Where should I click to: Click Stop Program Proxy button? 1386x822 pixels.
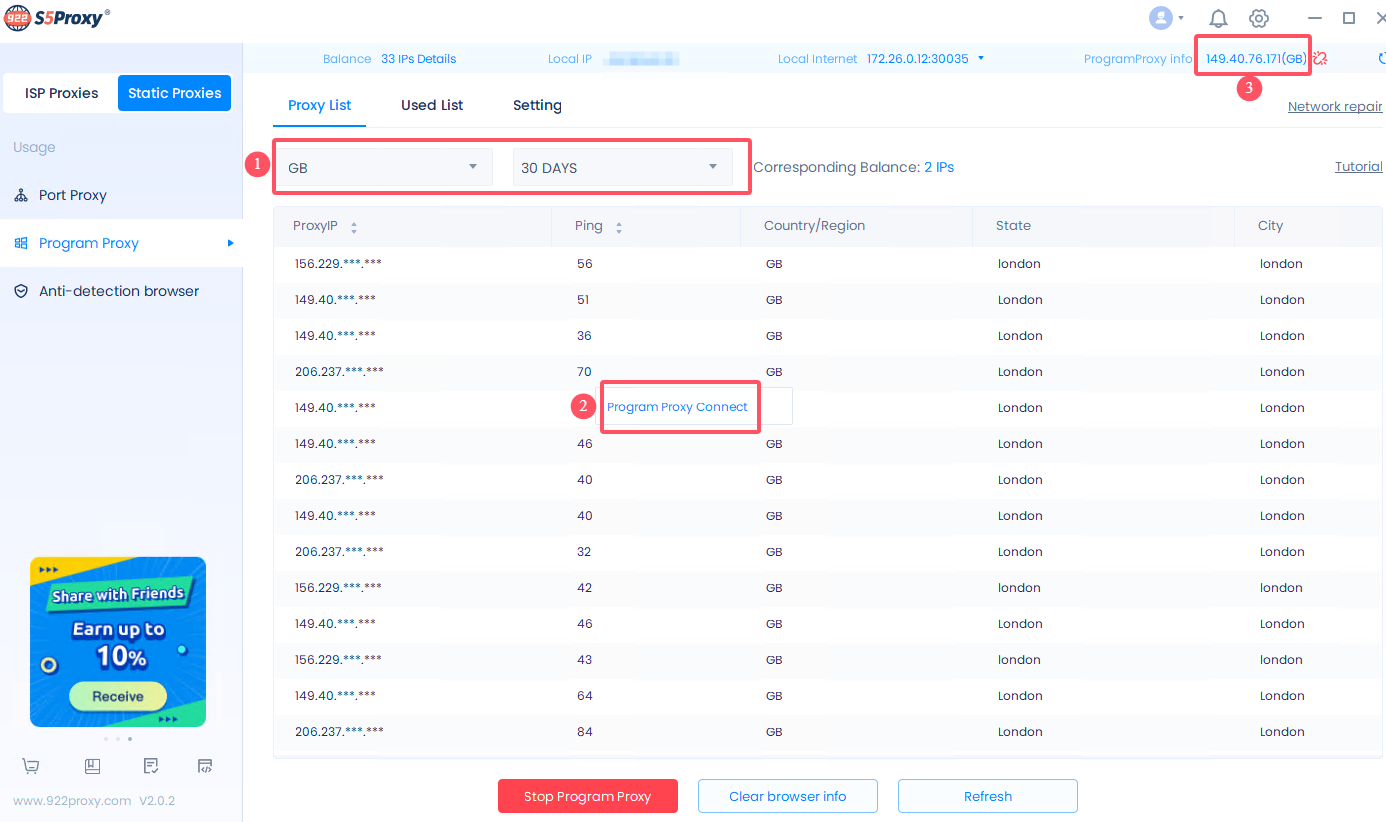pyautogui.click(x=588, y=796)
